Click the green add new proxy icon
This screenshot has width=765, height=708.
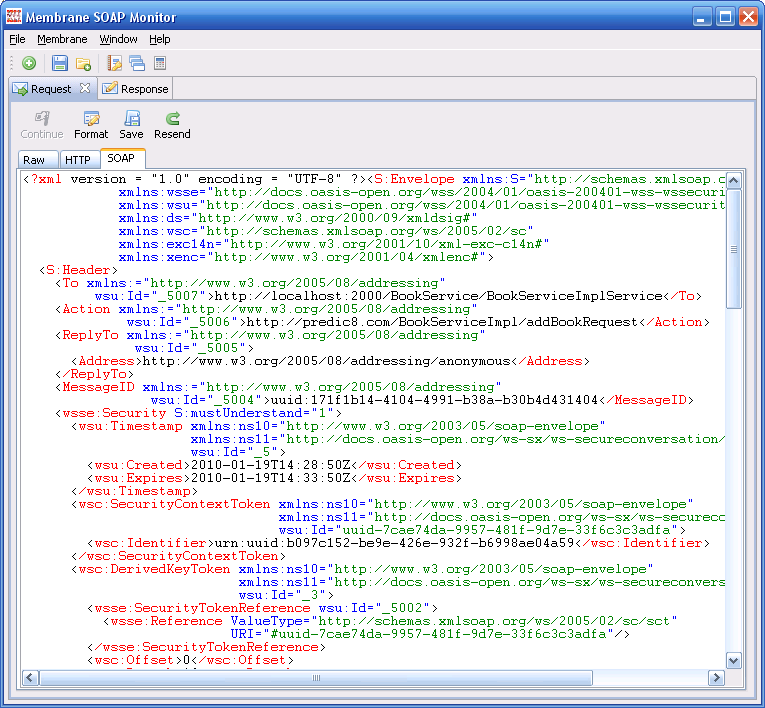click(29, 63)
